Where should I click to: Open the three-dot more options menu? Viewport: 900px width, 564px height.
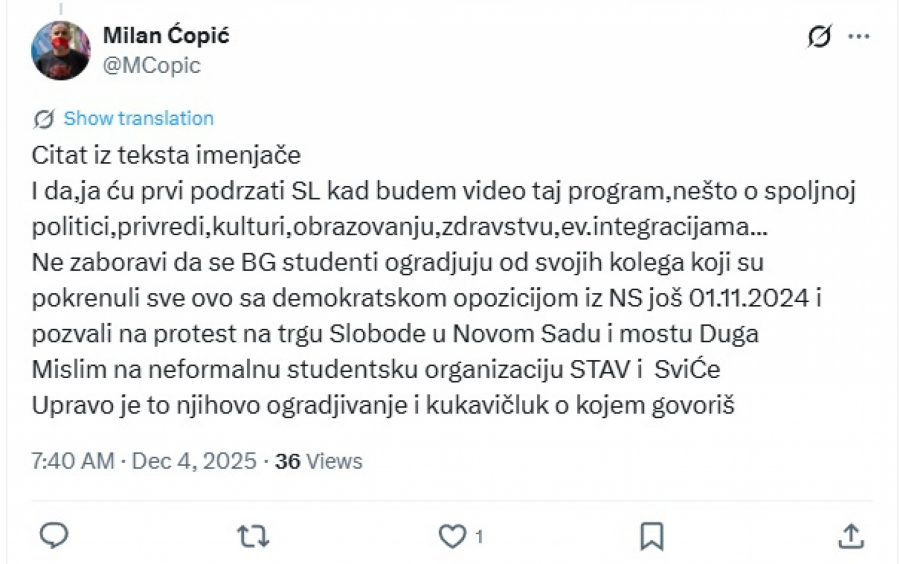click(x=858, y=37)
